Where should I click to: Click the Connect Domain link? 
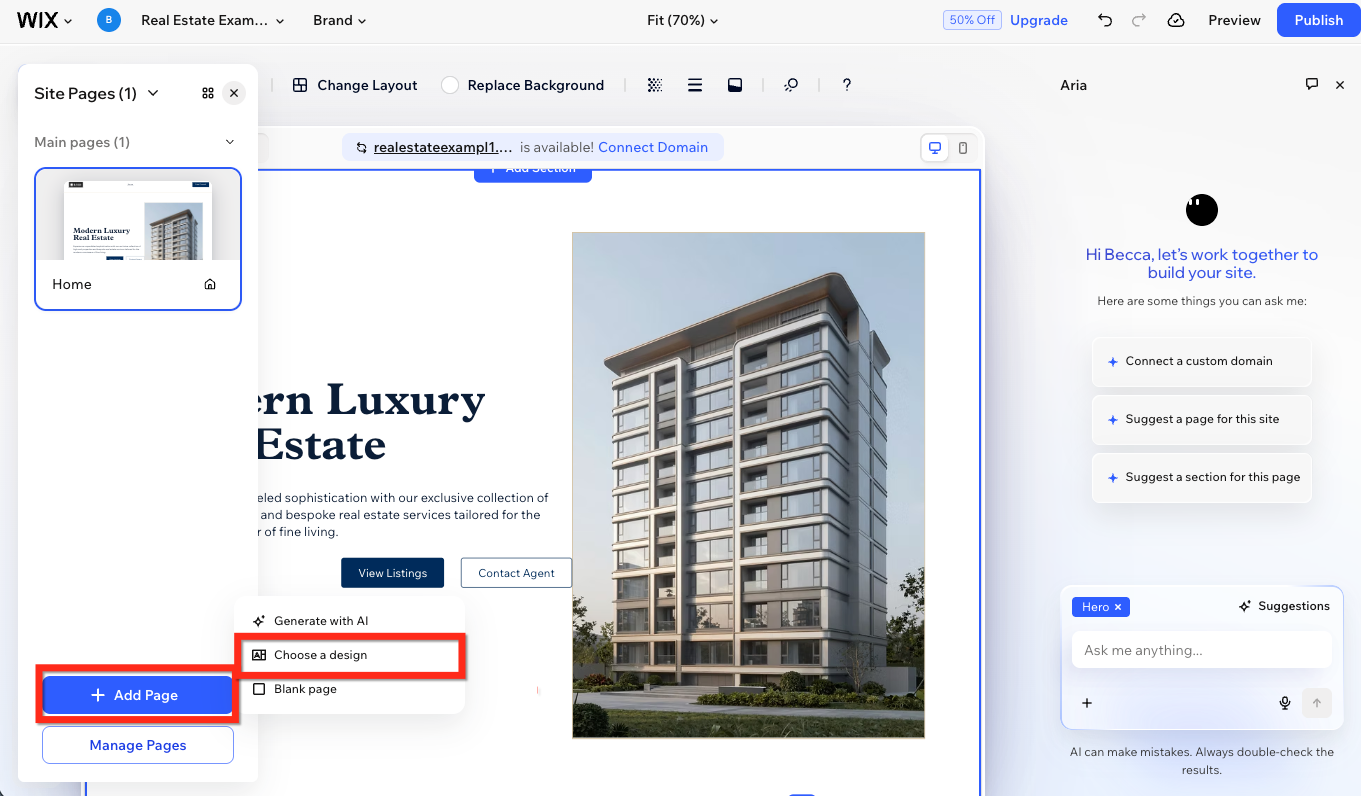pos(653,147)
